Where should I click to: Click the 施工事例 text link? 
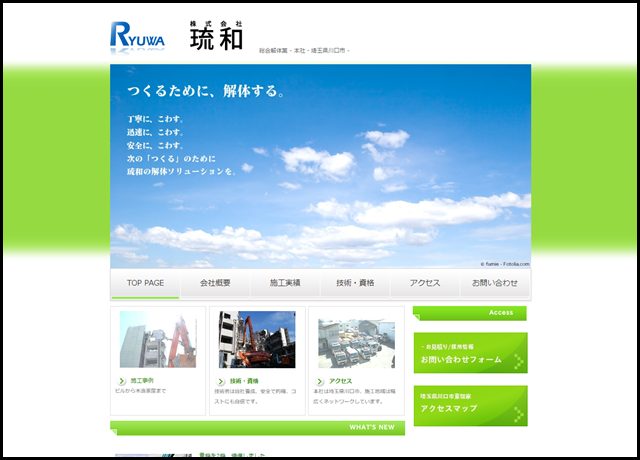coord(141,381)
